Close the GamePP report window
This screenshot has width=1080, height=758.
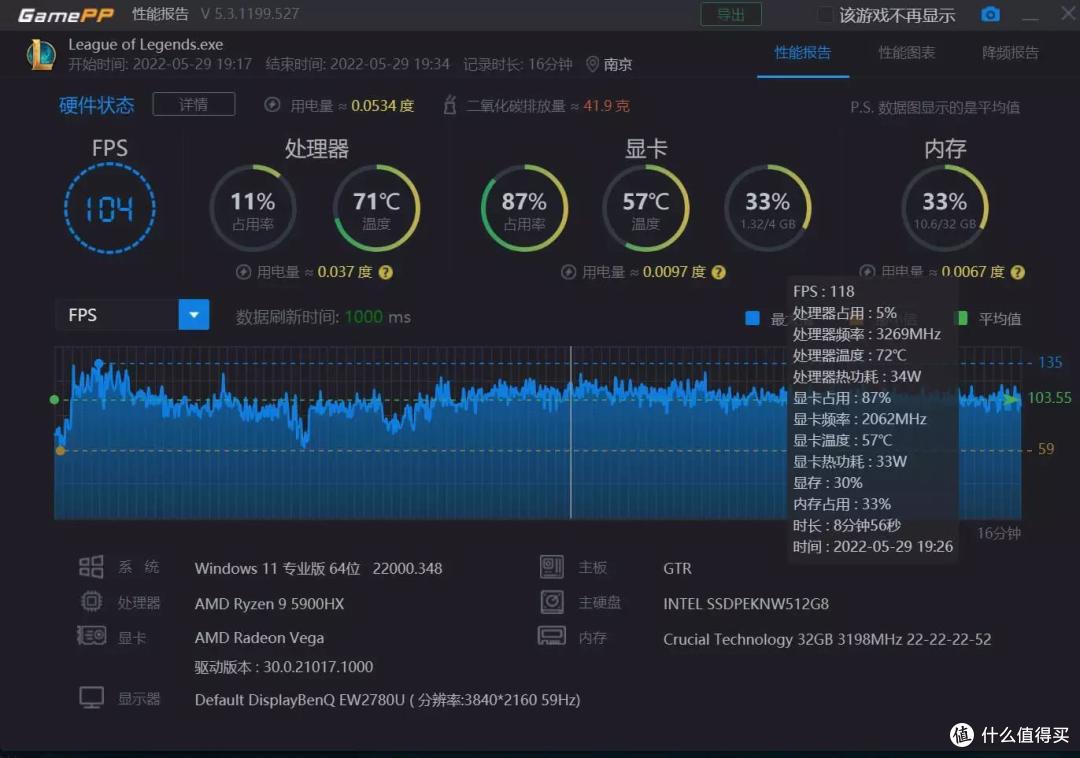[x=1068, y=12]
